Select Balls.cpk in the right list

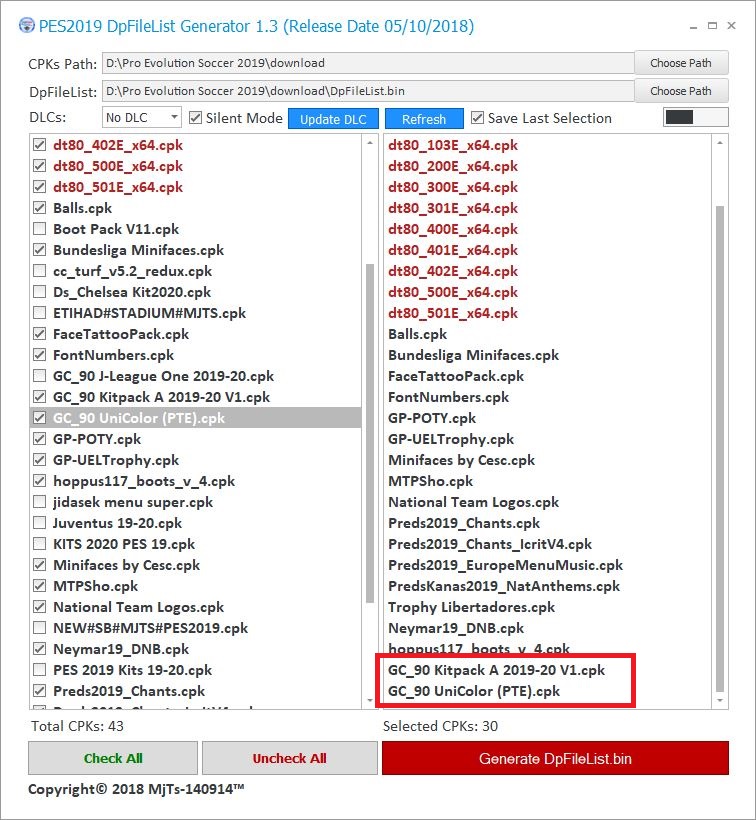point(417,334)
